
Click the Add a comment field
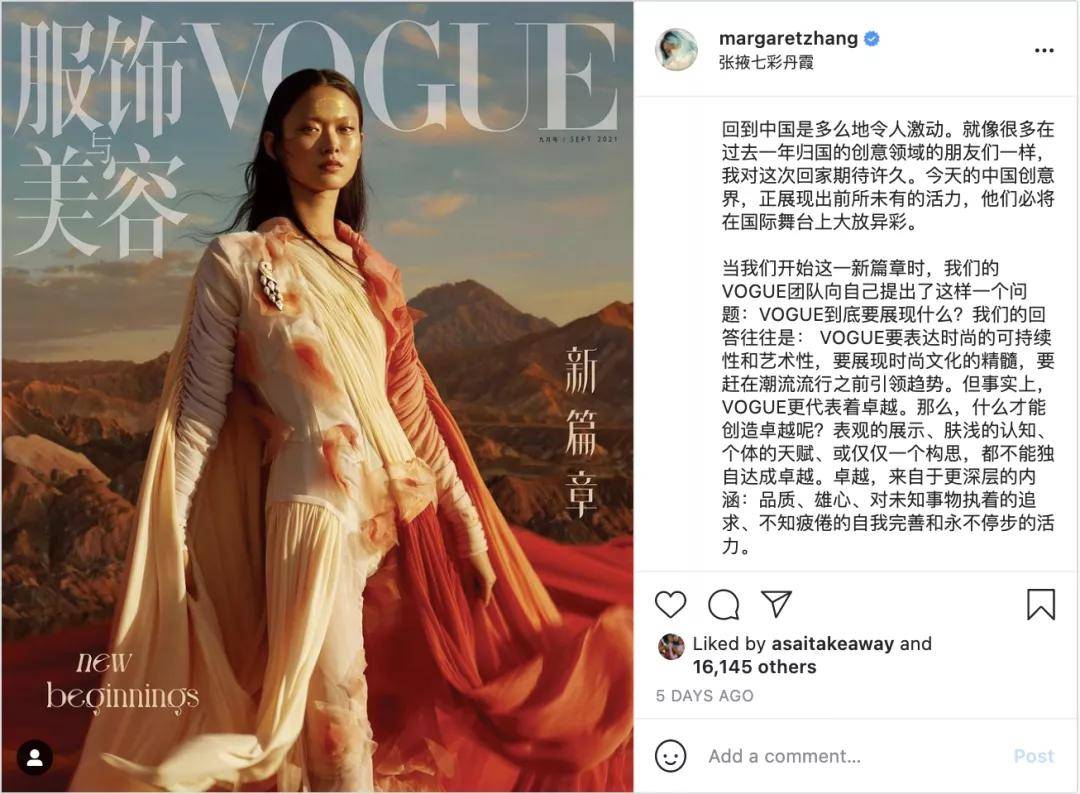[x=853, y=756]
